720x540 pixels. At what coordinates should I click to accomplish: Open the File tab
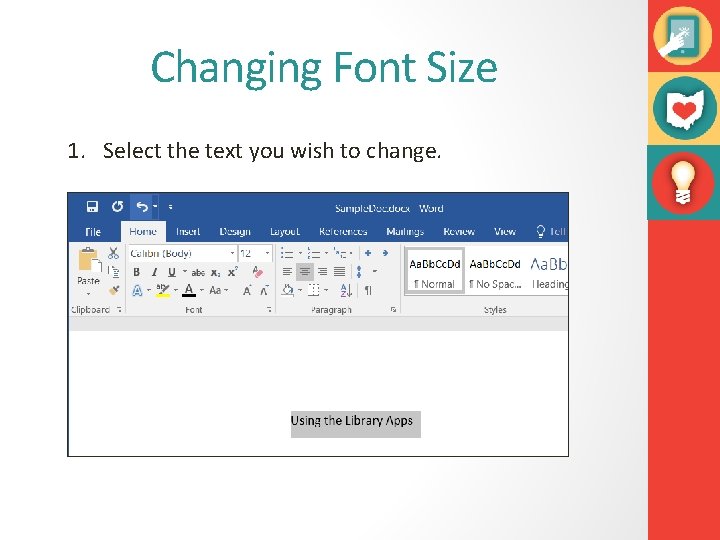point(93,232)
